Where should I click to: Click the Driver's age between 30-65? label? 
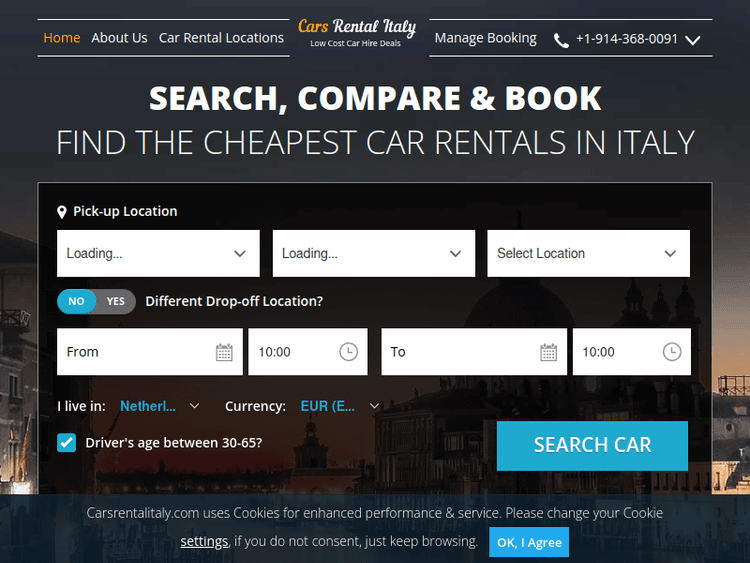pos(174,443)
